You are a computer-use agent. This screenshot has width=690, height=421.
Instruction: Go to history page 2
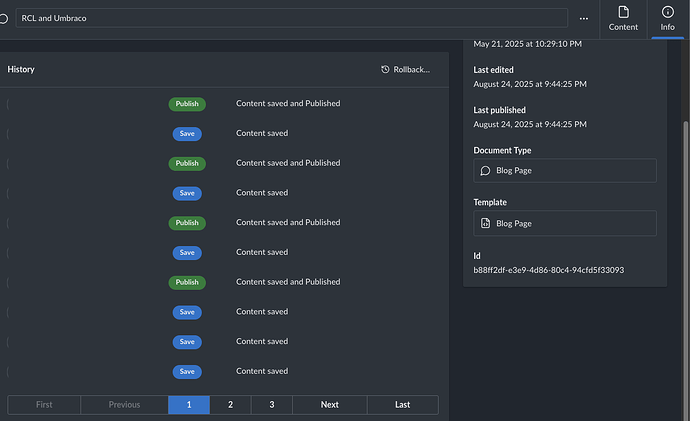click(230, 405)
